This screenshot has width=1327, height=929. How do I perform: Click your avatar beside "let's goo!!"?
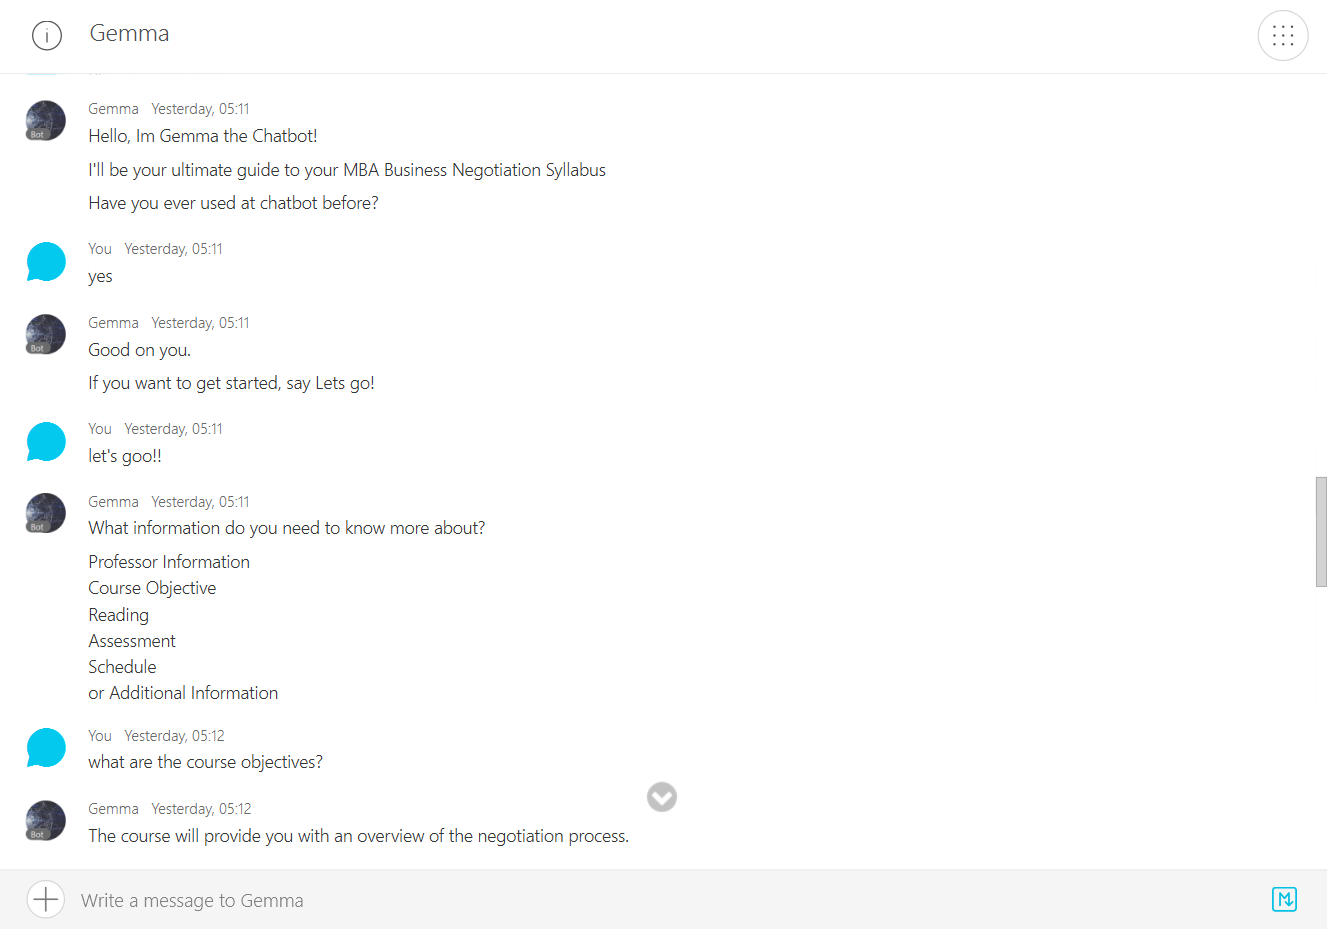46,441
